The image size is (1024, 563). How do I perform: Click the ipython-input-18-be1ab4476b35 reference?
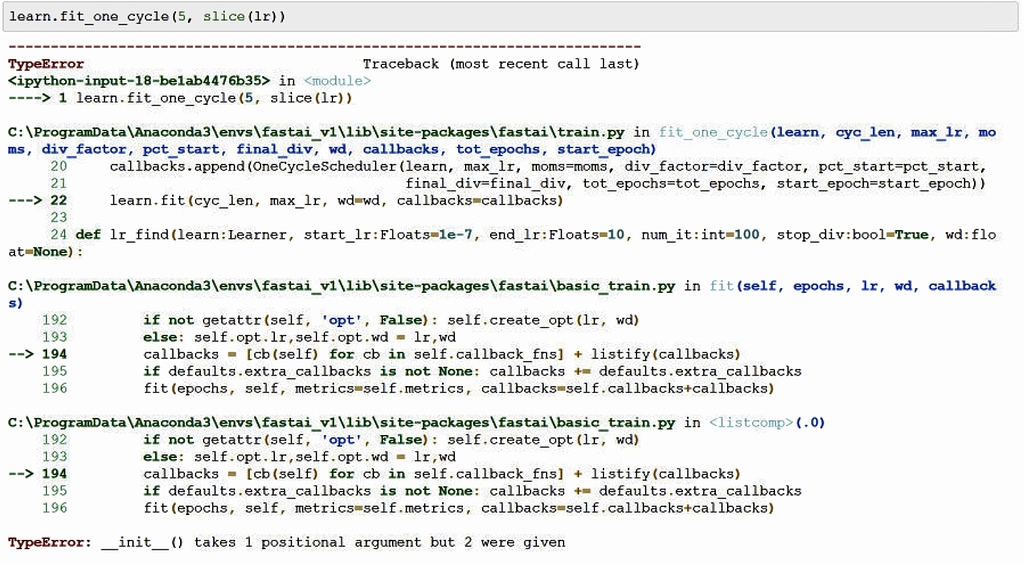[x=139, y=81]
